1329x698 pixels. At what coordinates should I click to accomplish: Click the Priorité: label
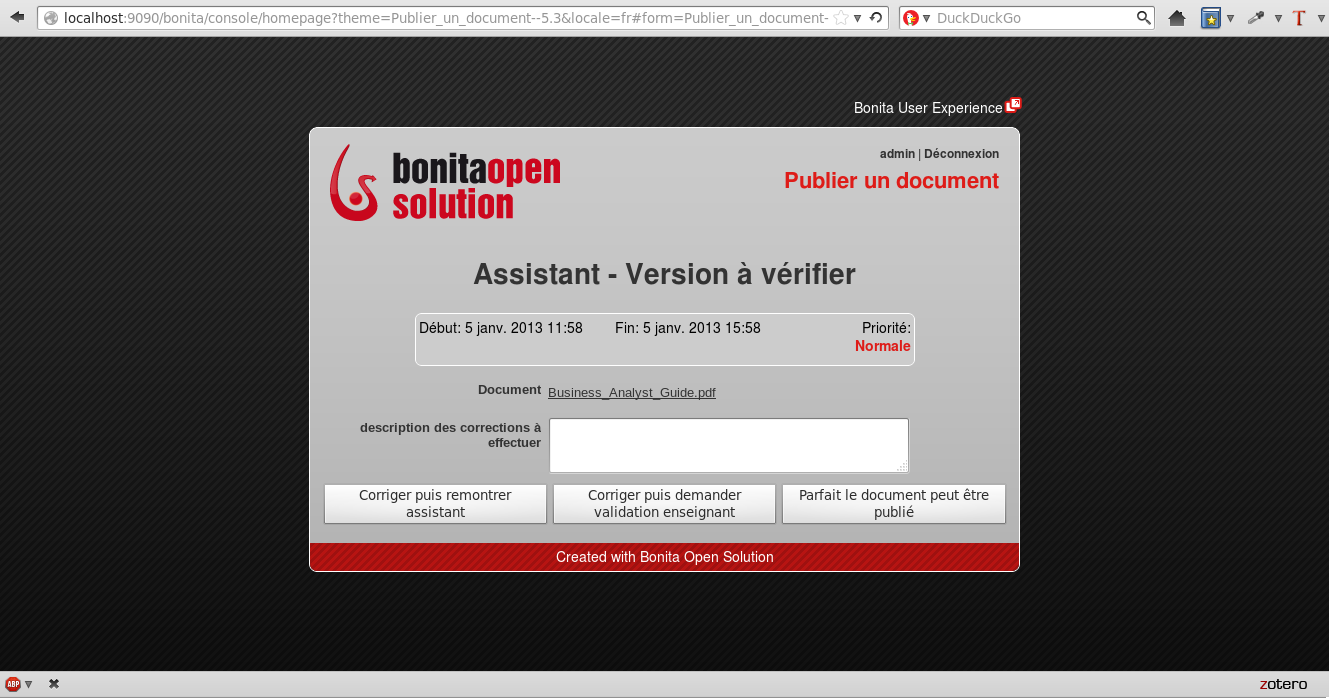(x=886, y=328)
